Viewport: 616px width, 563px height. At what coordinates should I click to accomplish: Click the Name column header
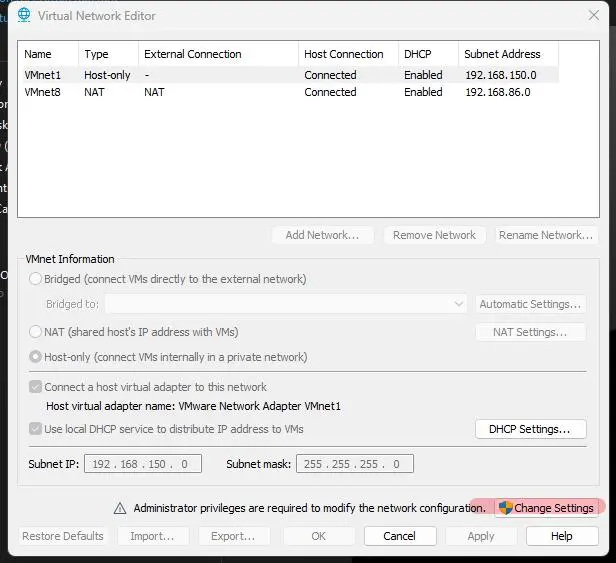(x=48, y=54)
